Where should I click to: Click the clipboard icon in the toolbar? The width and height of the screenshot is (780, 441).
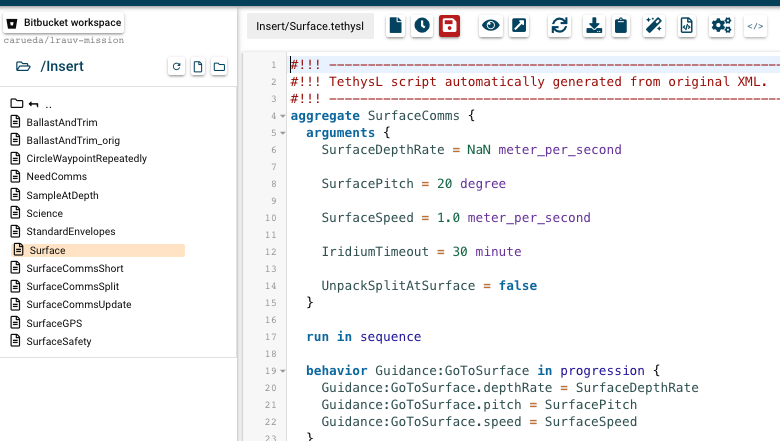tap(621, 26)
